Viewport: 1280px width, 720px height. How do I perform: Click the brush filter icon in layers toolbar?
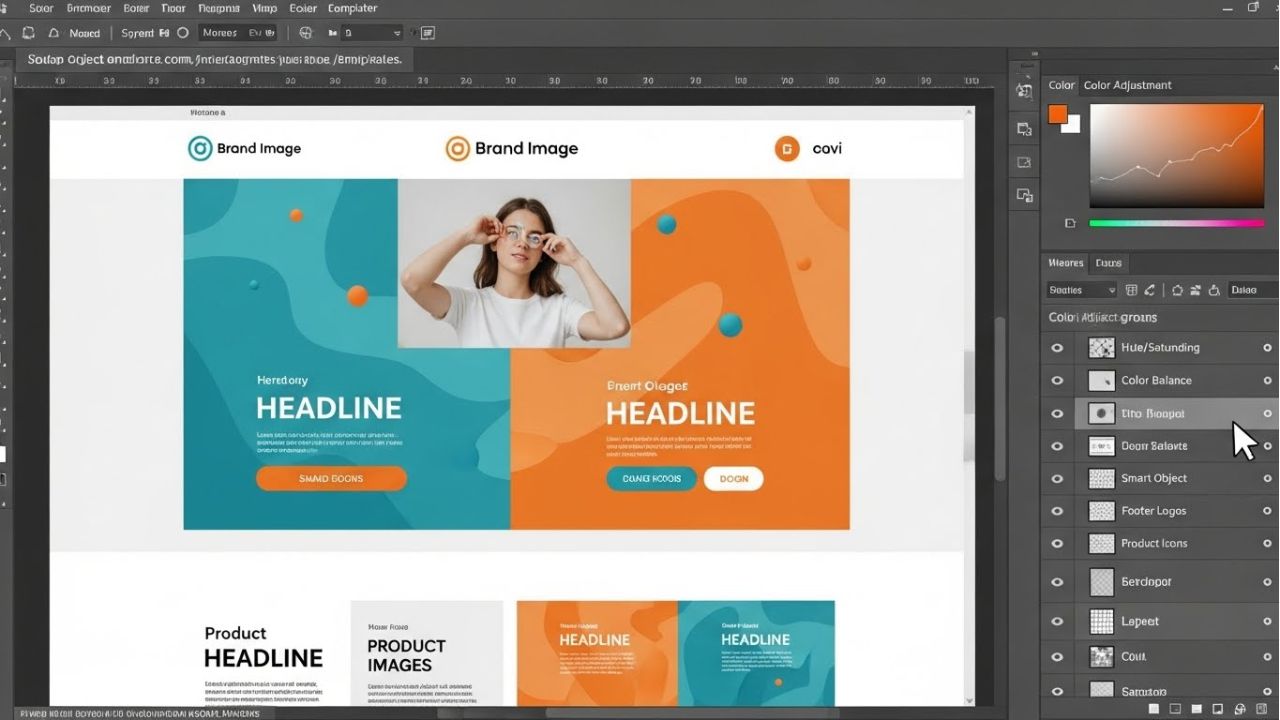pyautogui.click(x=1150, y=290)
